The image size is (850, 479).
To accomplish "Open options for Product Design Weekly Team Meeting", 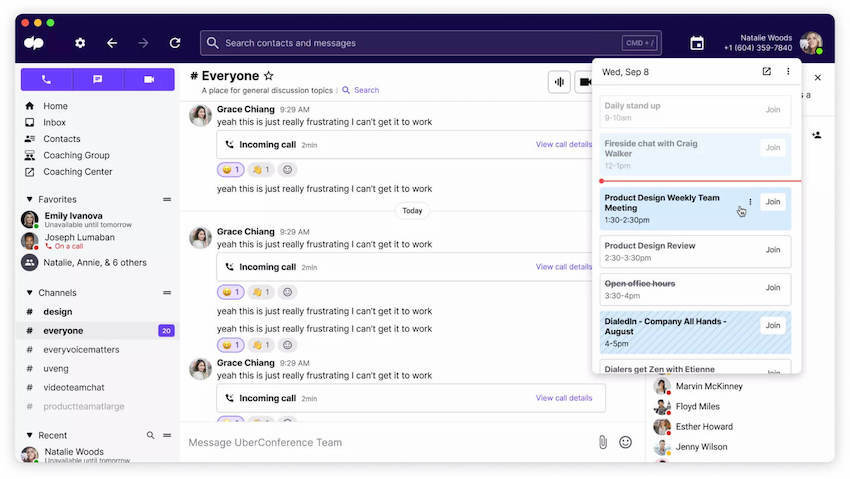I will pos(750,202).
